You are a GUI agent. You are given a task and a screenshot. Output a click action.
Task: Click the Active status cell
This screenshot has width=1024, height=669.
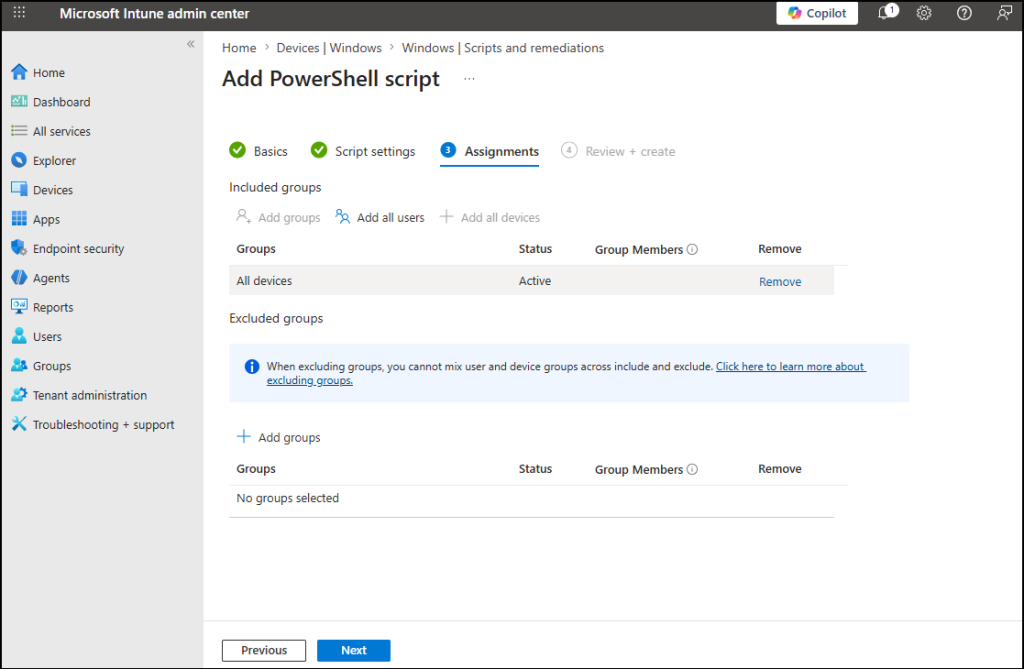pyautogui.click(x=535, y=281)
